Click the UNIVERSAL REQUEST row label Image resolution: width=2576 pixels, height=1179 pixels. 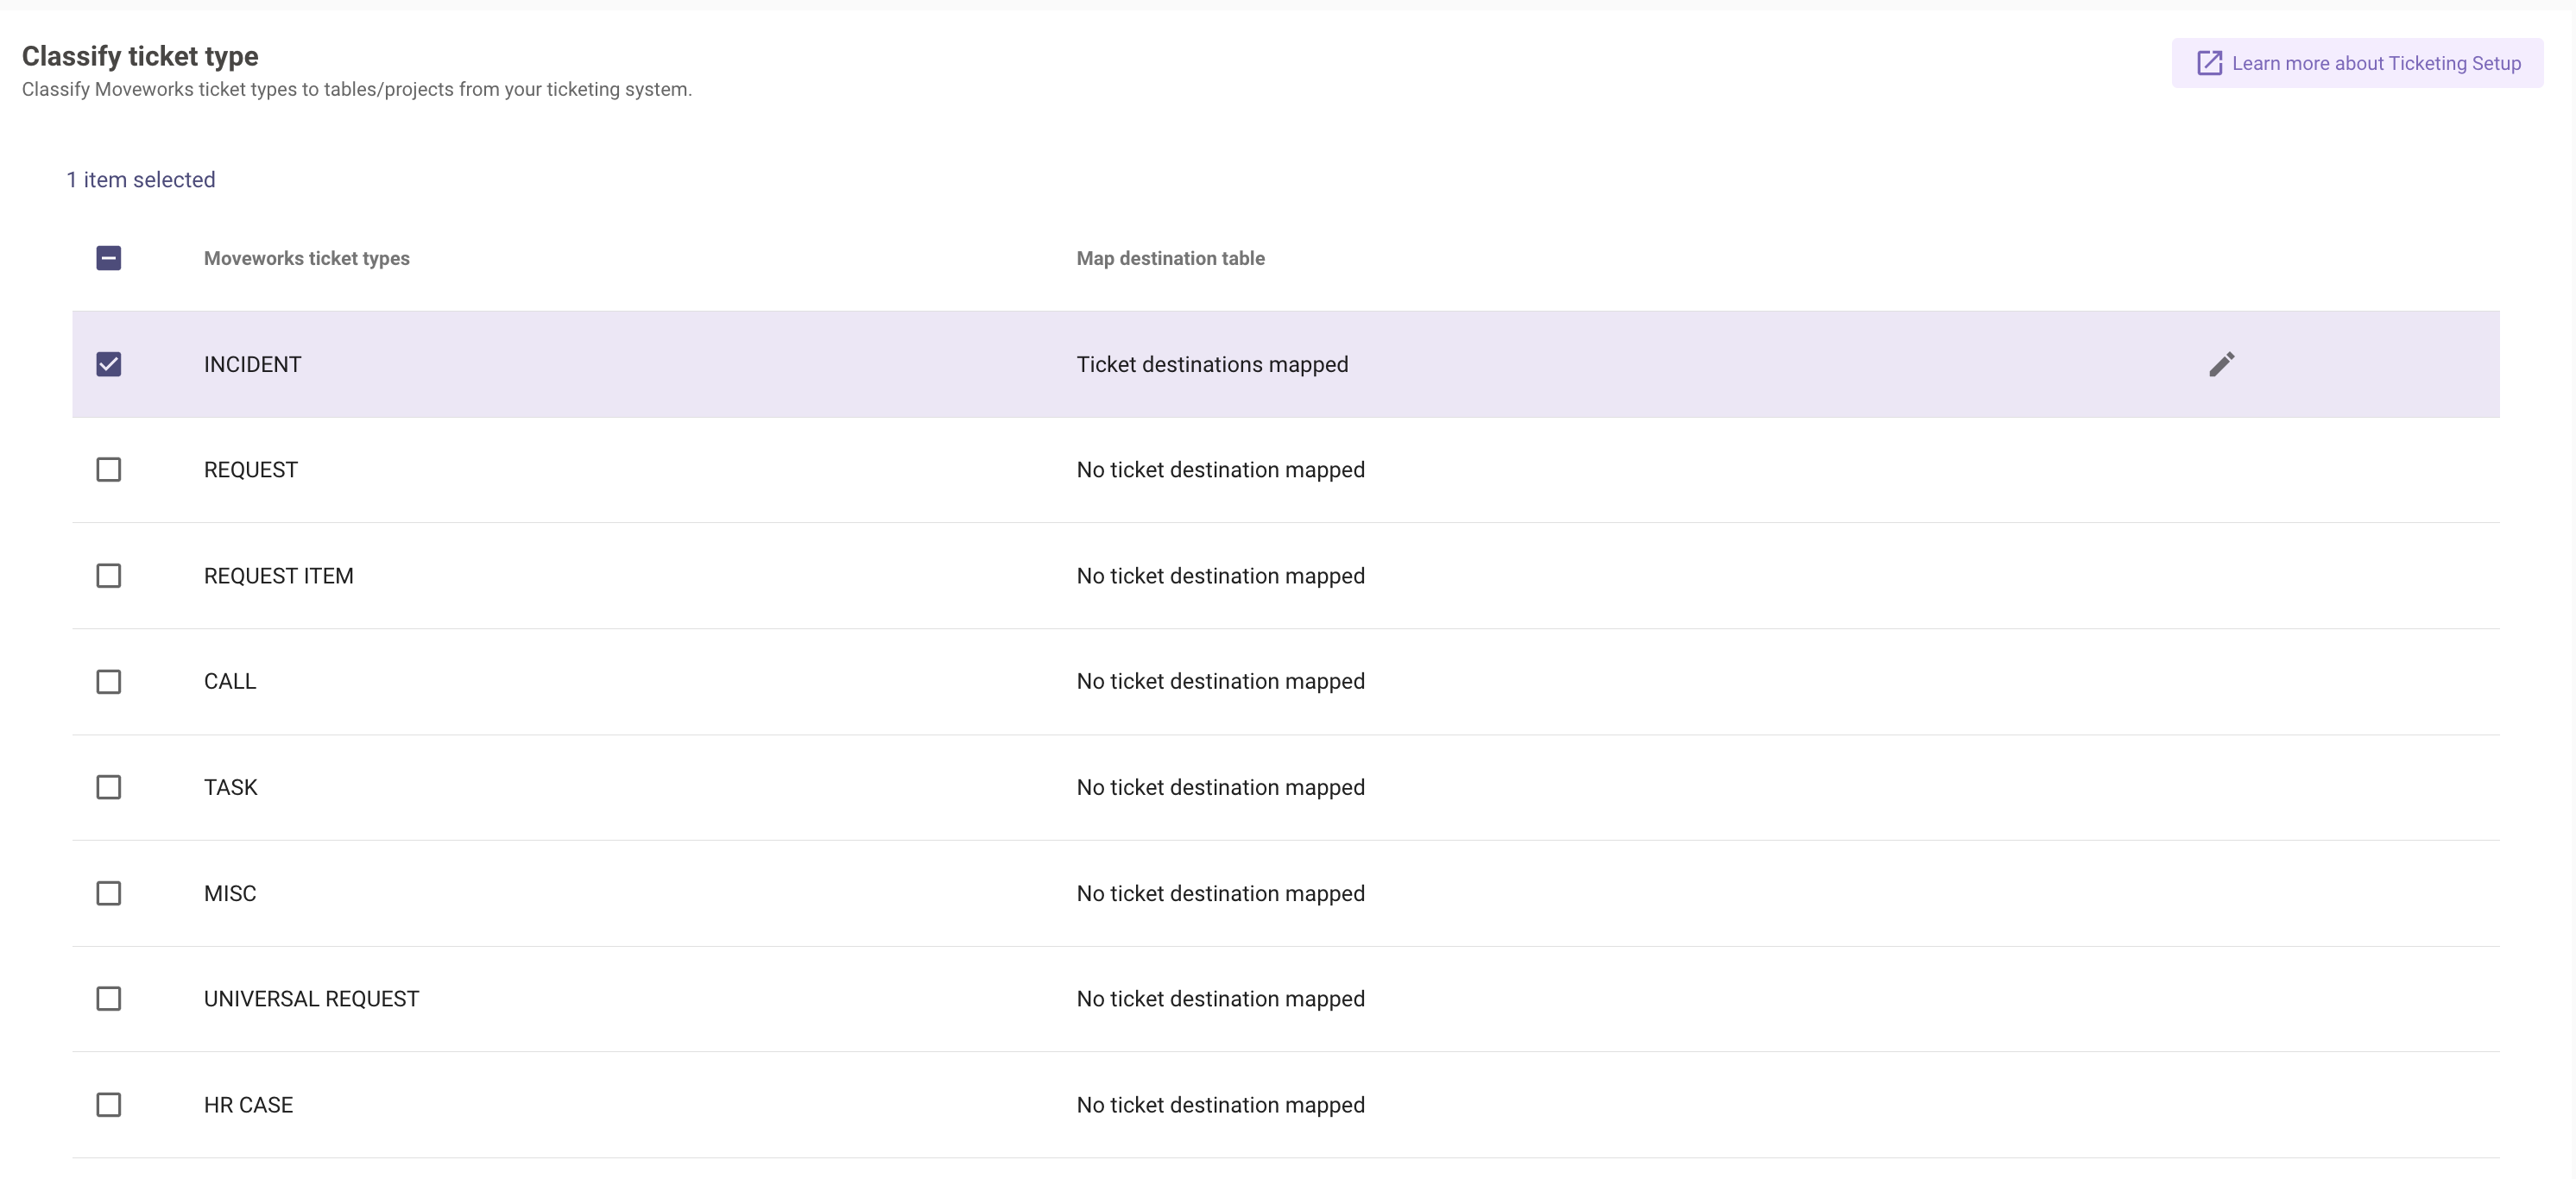[311, 999]
